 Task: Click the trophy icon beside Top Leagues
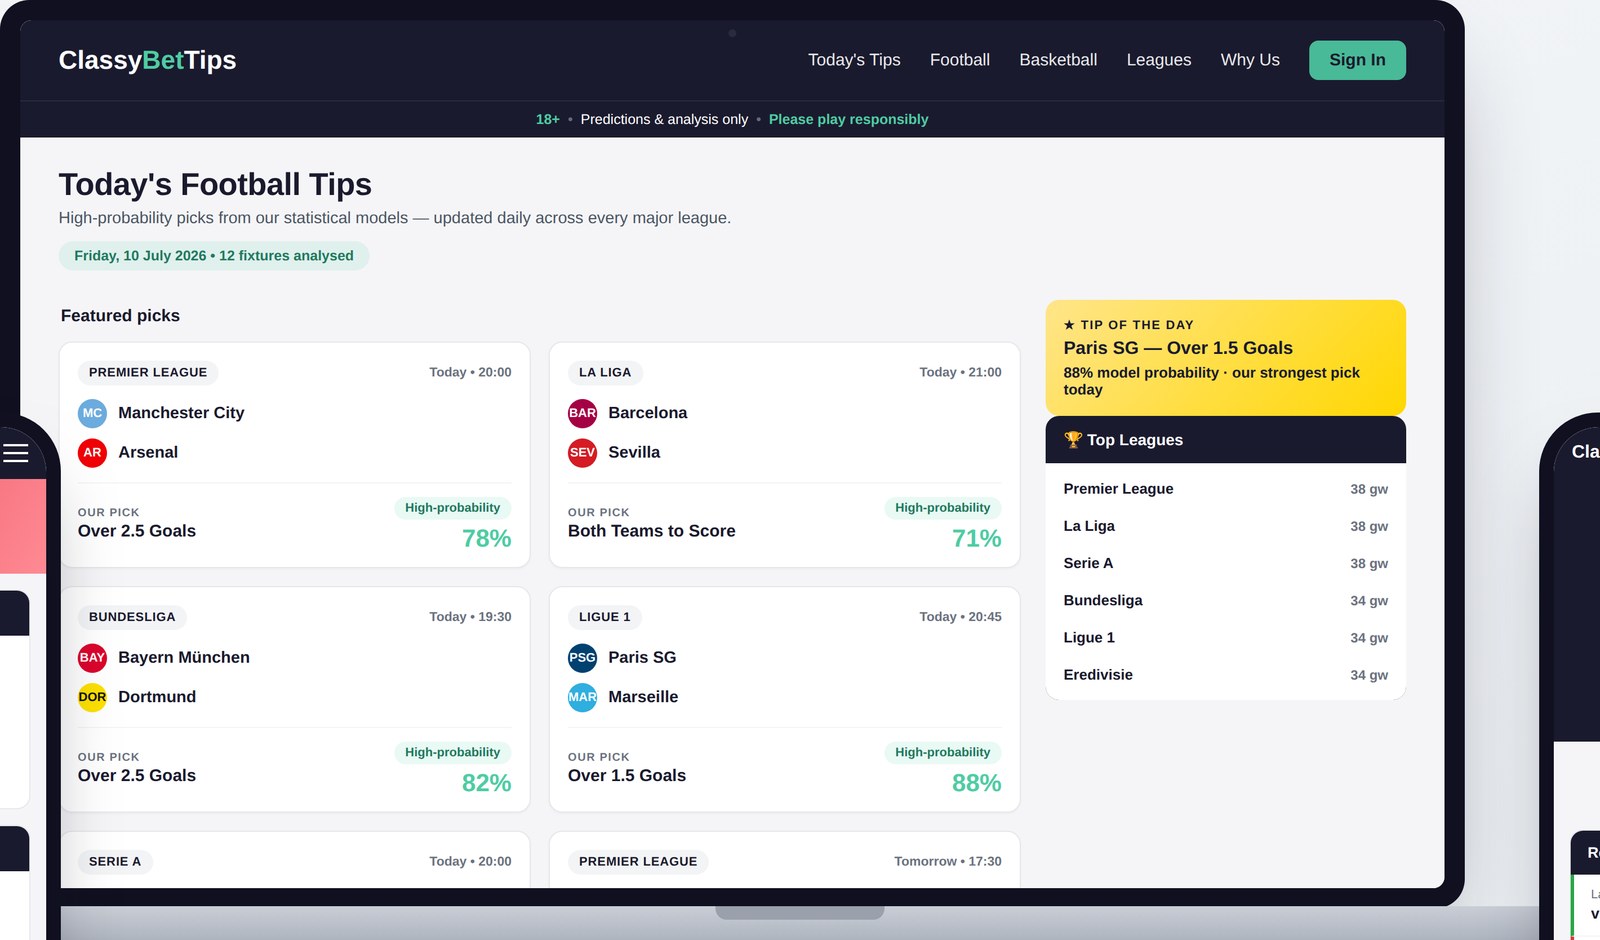(1073, 439)
